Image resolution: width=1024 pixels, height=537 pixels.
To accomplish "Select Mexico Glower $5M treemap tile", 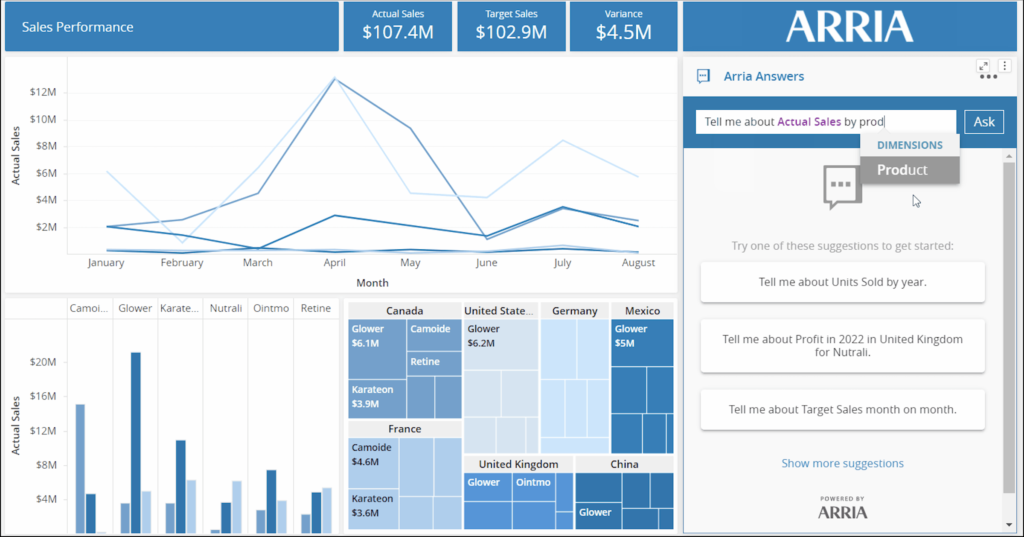I will pyautogui.click(x=642, y=342).
